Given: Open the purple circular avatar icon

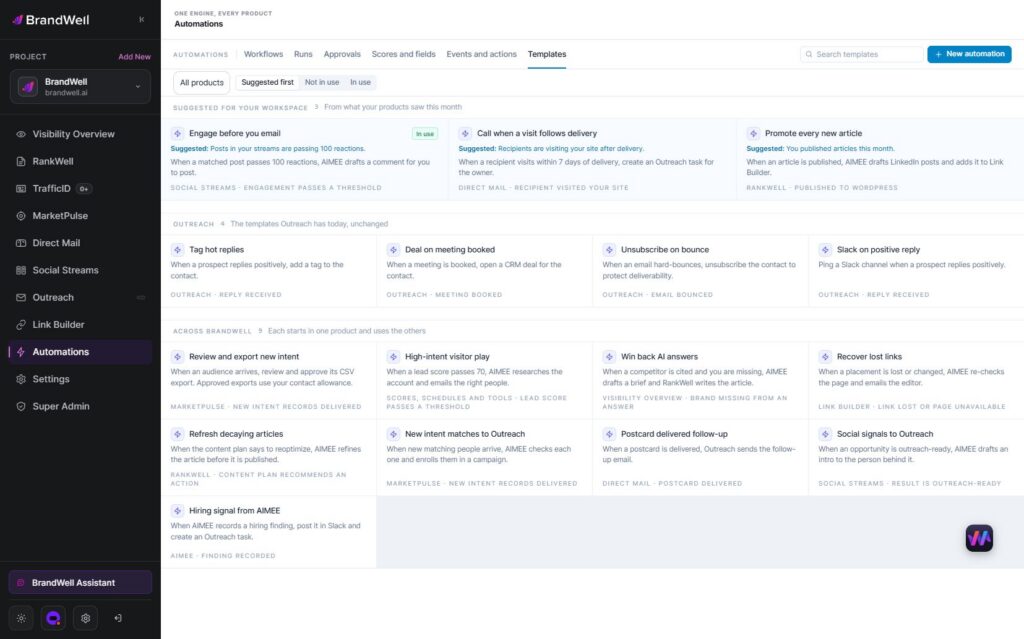Looking at the screenshot, I should [x=54, y=618].
